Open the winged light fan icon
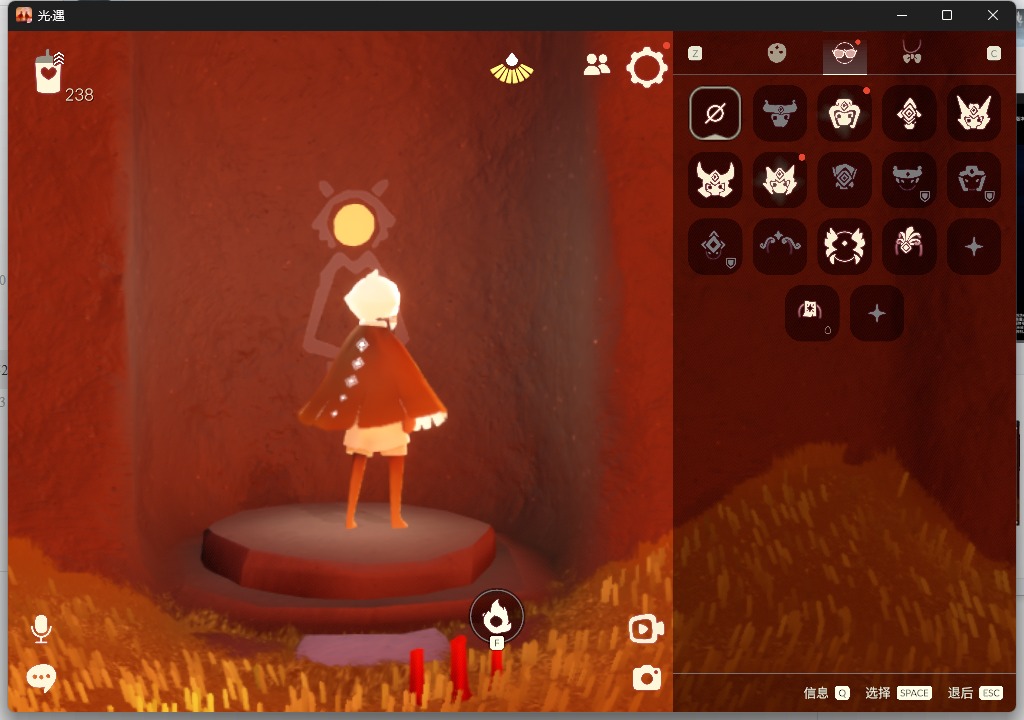The image size is (1024, 720). [x=511, y=69]
